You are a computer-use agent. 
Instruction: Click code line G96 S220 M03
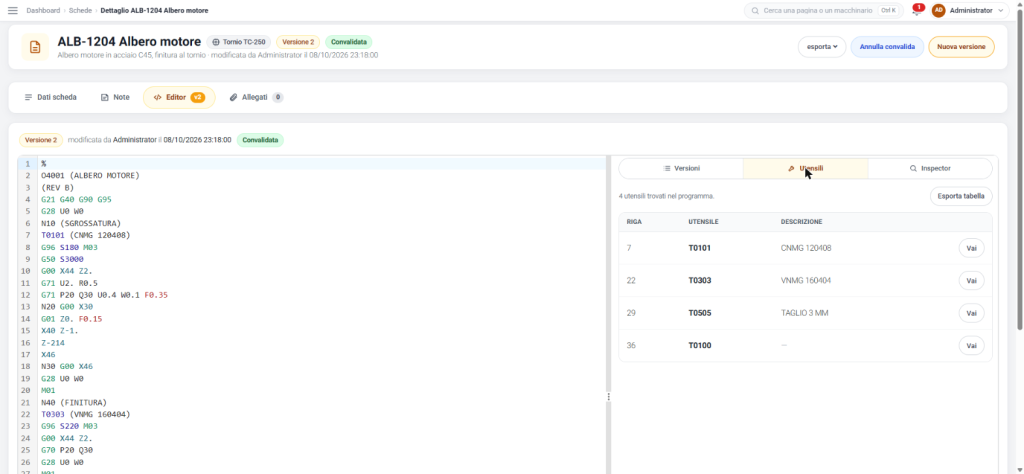pyautogui.click(x=69, y=426)
